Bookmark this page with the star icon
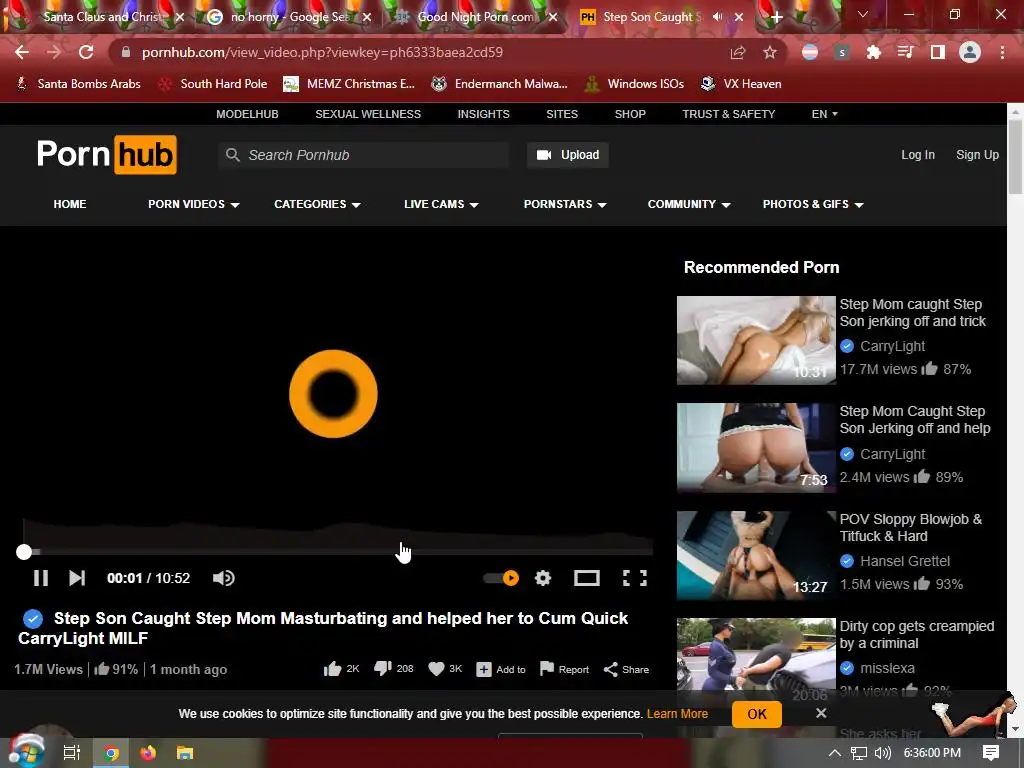The image size is (1024, 768). 770,52
